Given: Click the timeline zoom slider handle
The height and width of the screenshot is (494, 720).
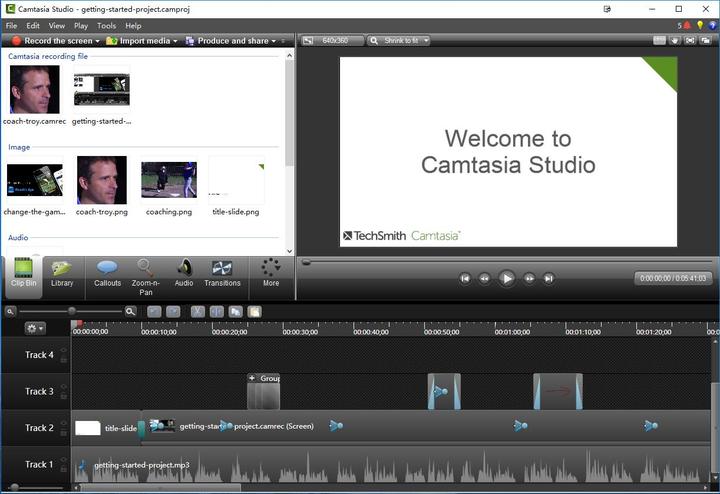Looking at the screenshot, I should click(72, 311).
